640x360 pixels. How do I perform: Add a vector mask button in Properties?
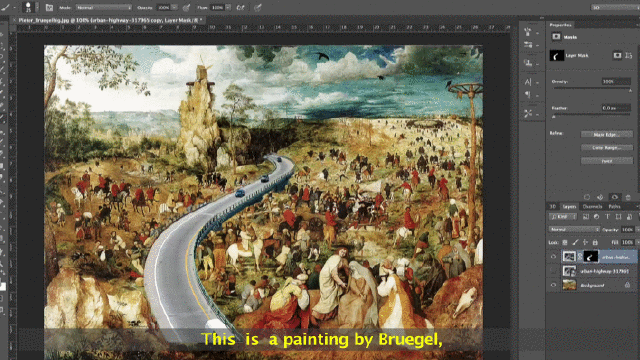[629, 55]
